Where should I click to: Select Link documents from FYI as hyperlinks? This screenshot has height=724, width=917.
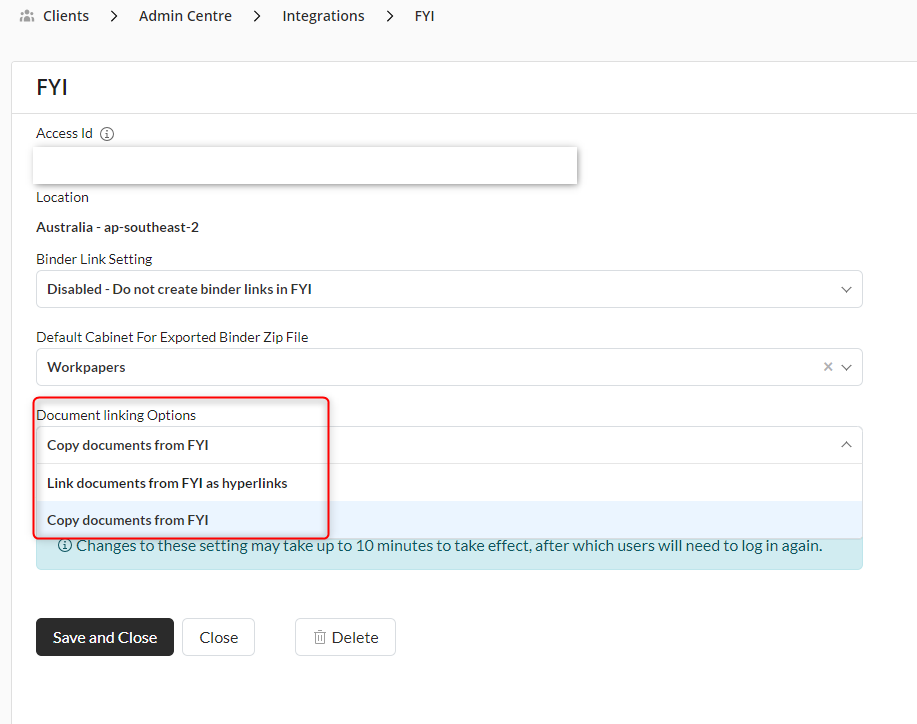pyautogui.click(x=449, y=483)
